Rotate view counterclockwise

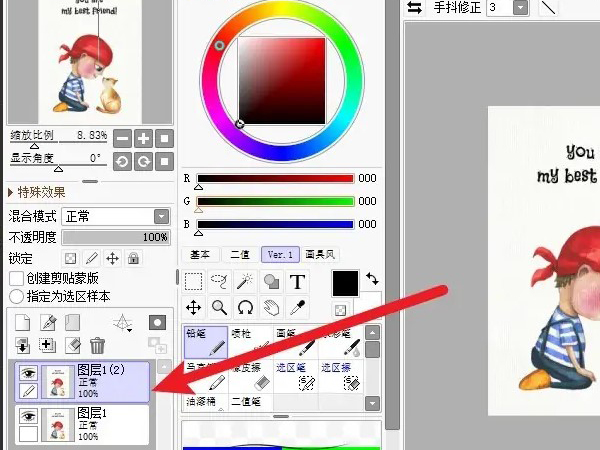[x=122, y=161]
